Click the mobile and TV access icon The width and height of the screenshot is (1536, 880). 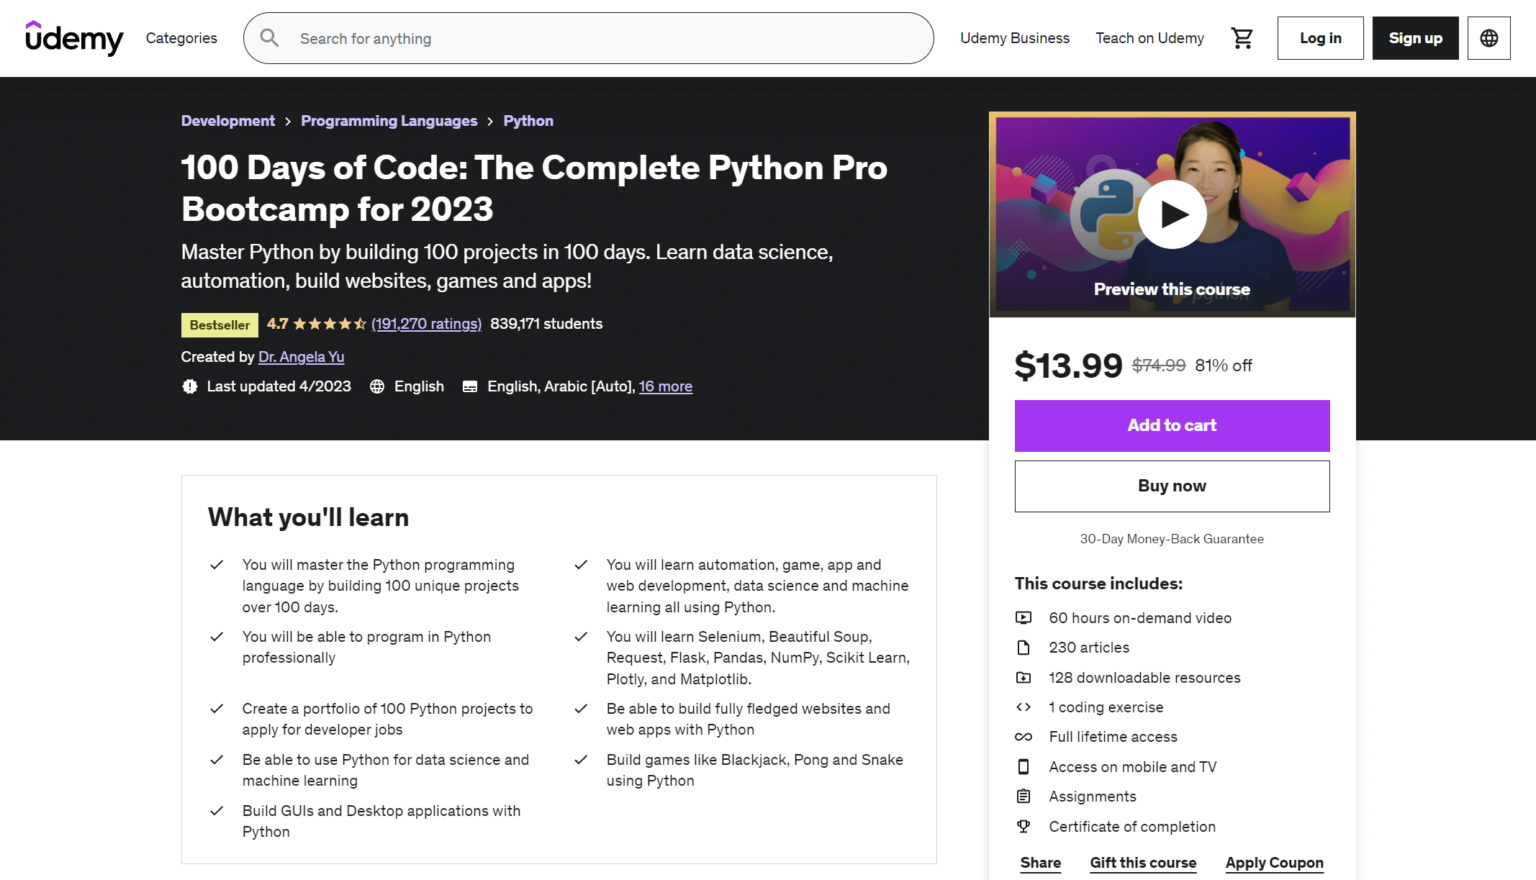1023,766
